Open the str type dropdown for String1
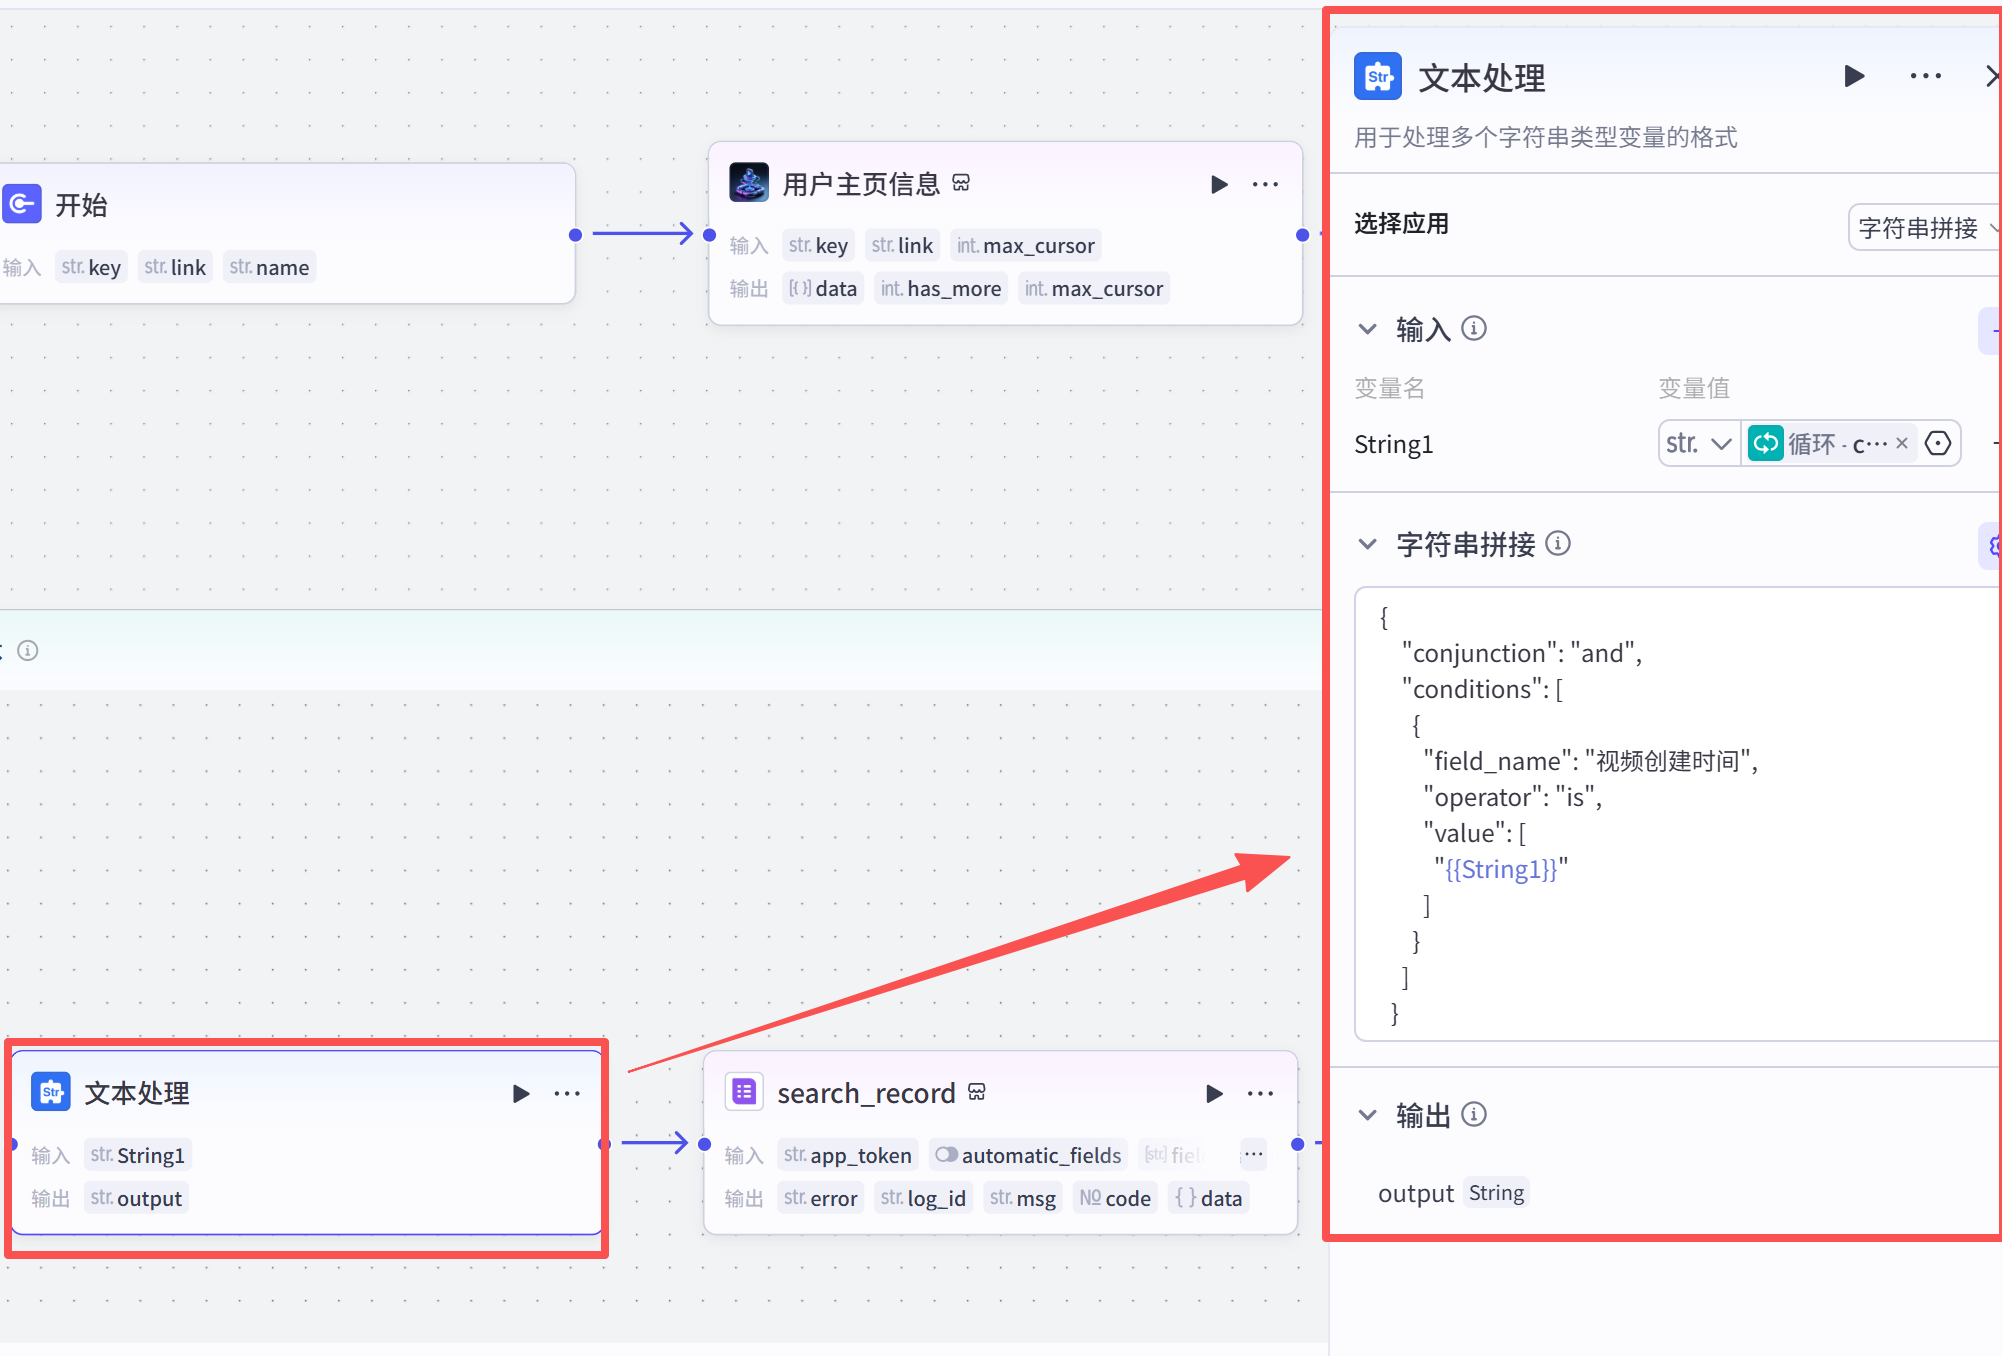 [x=1699, y=443]
